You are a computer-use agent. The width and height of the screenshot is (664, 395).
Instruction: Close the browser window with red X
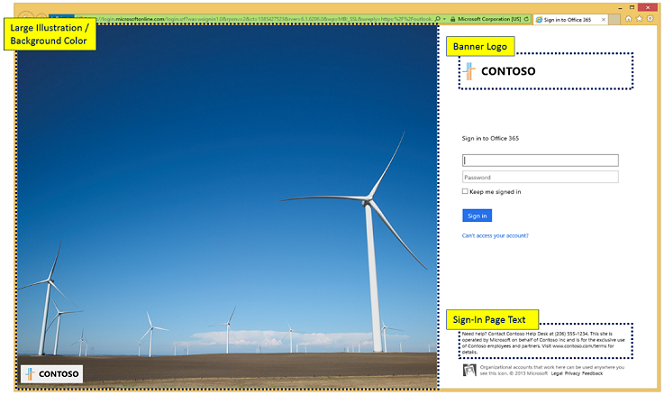[647, 7]
